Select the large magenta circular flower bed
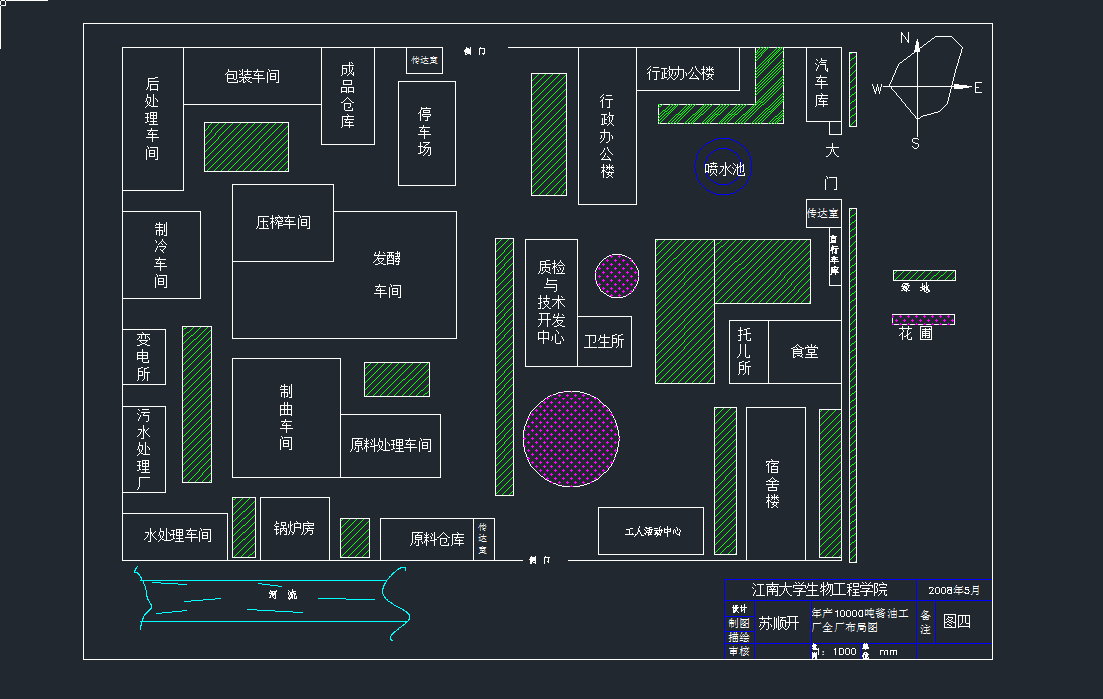This screenshot has height=699, width=1103. 573,440
